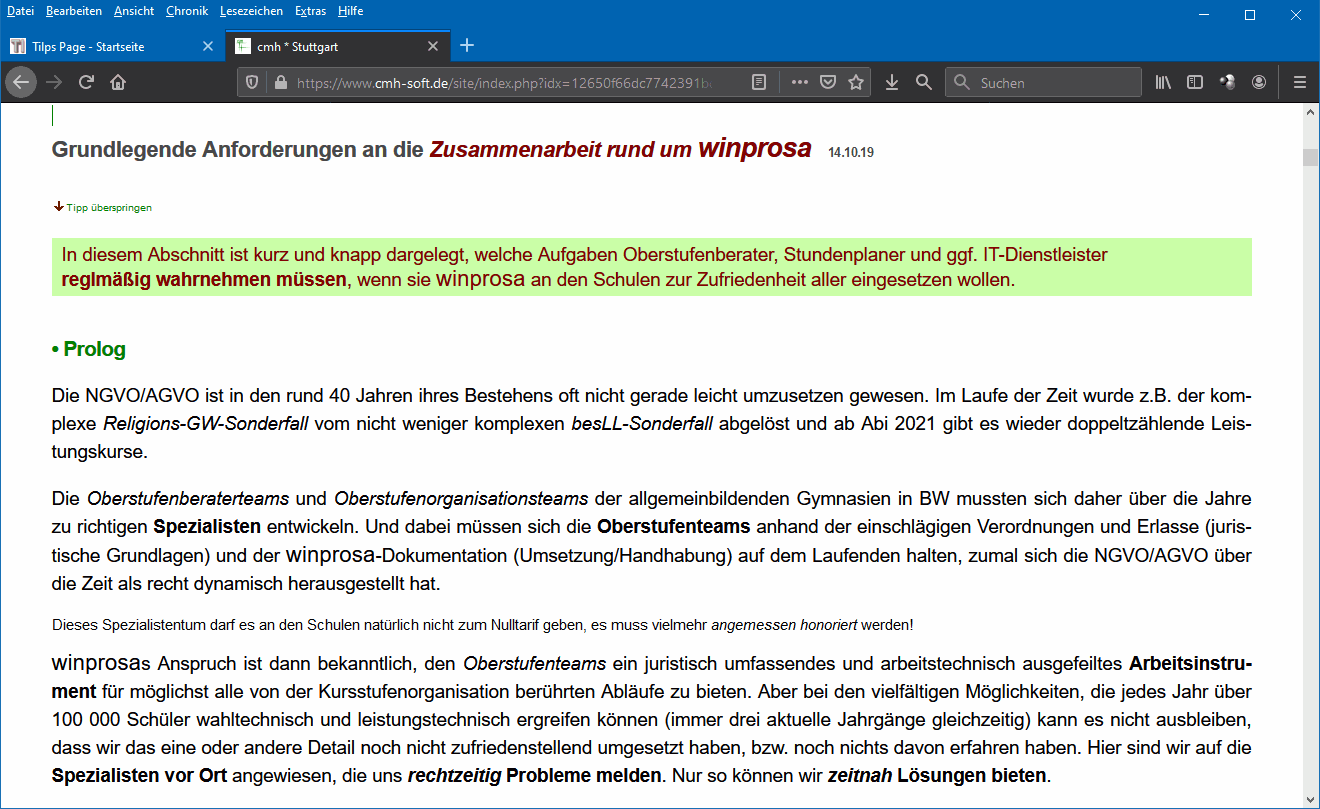1320x809 pixels.
Task: View site security lock information
Action: pyautogui.click(x=280, y=82)
